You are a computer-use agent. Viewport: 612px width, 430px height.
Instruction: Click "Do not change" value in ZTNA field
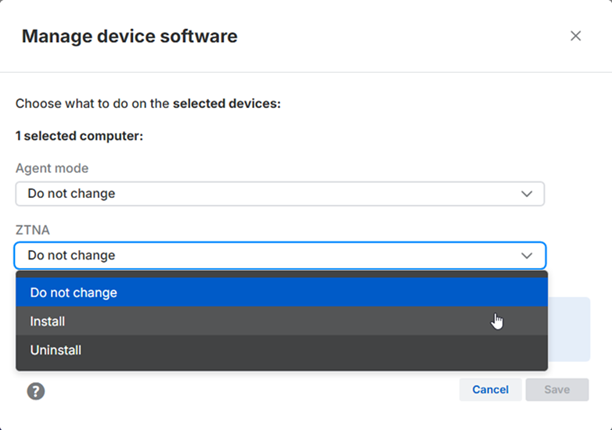tap(71, 256)
